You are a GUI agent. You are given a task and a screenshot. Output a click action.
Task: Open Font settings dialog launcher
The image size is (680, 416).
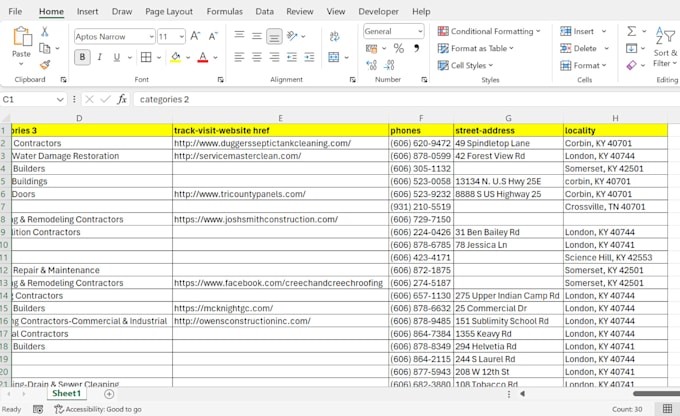tap(220, 79)
